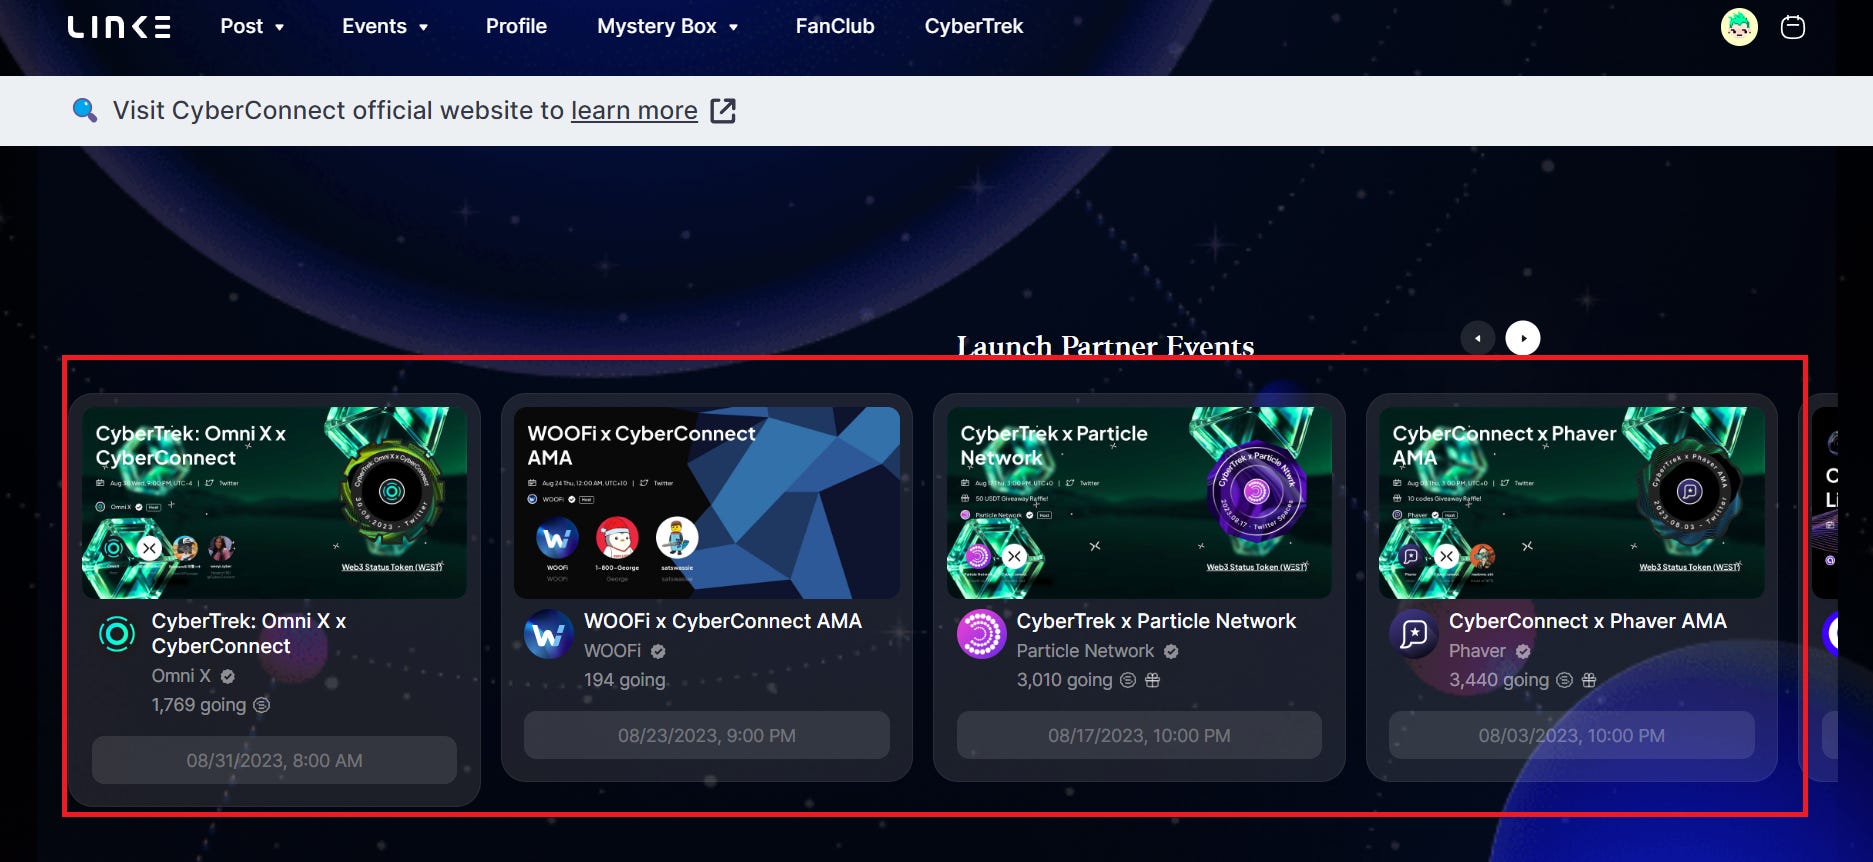This screenshot has height=862, width=1873.
Task: Open the Particle Network event banner
Action: tap(1139, 502)
